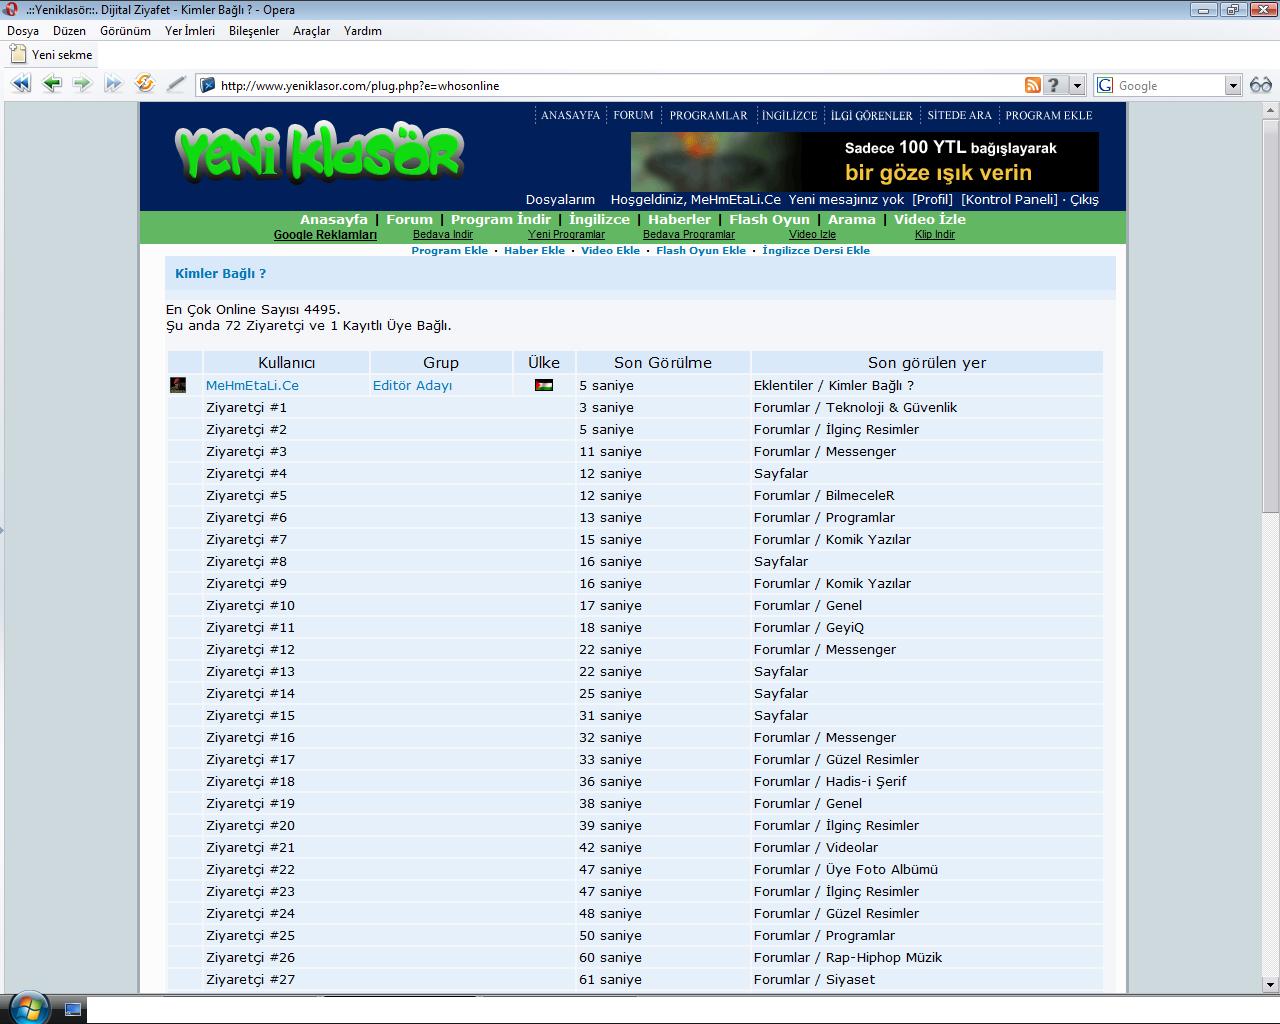1280x1024 pixels.
Task: Reload the page with the refresh icon
Action: 145,84
